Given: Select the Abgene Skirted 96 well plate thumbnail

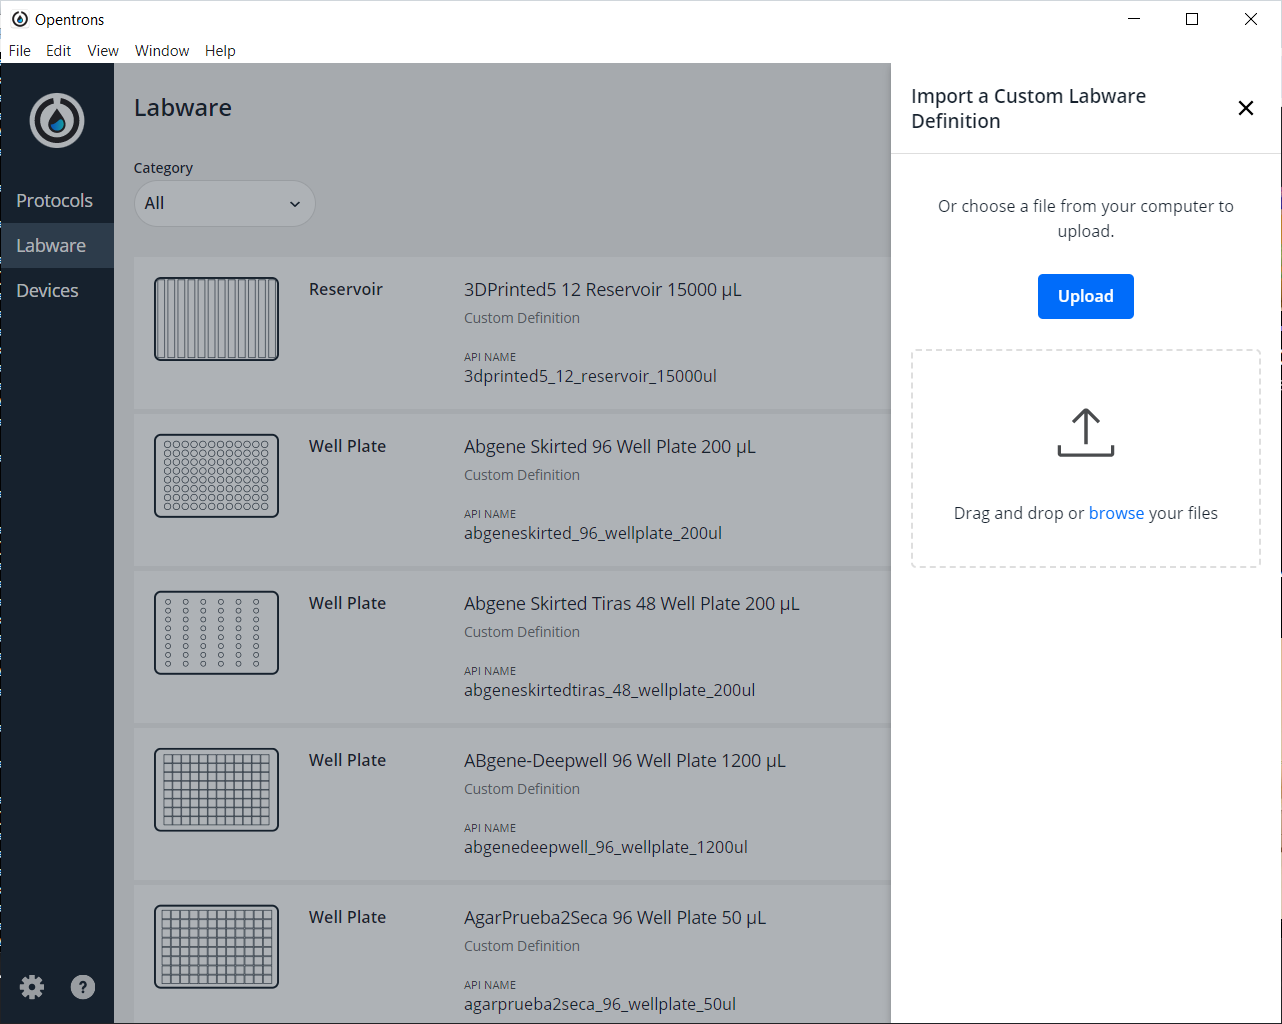Looking at the screenshot, I should pos(216,476).
